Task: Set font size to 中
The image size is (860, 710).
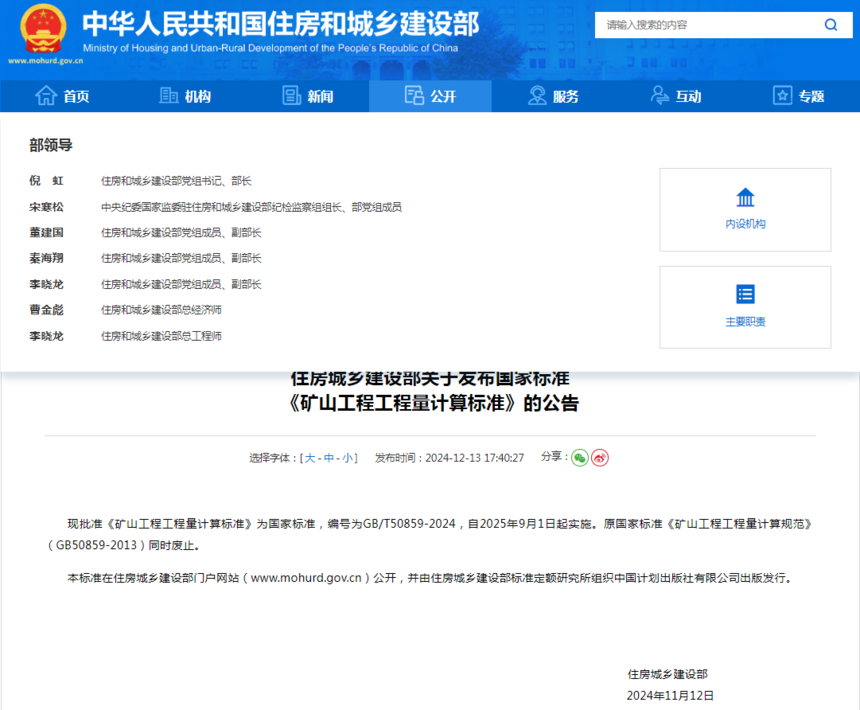Action: coord(329,458)
